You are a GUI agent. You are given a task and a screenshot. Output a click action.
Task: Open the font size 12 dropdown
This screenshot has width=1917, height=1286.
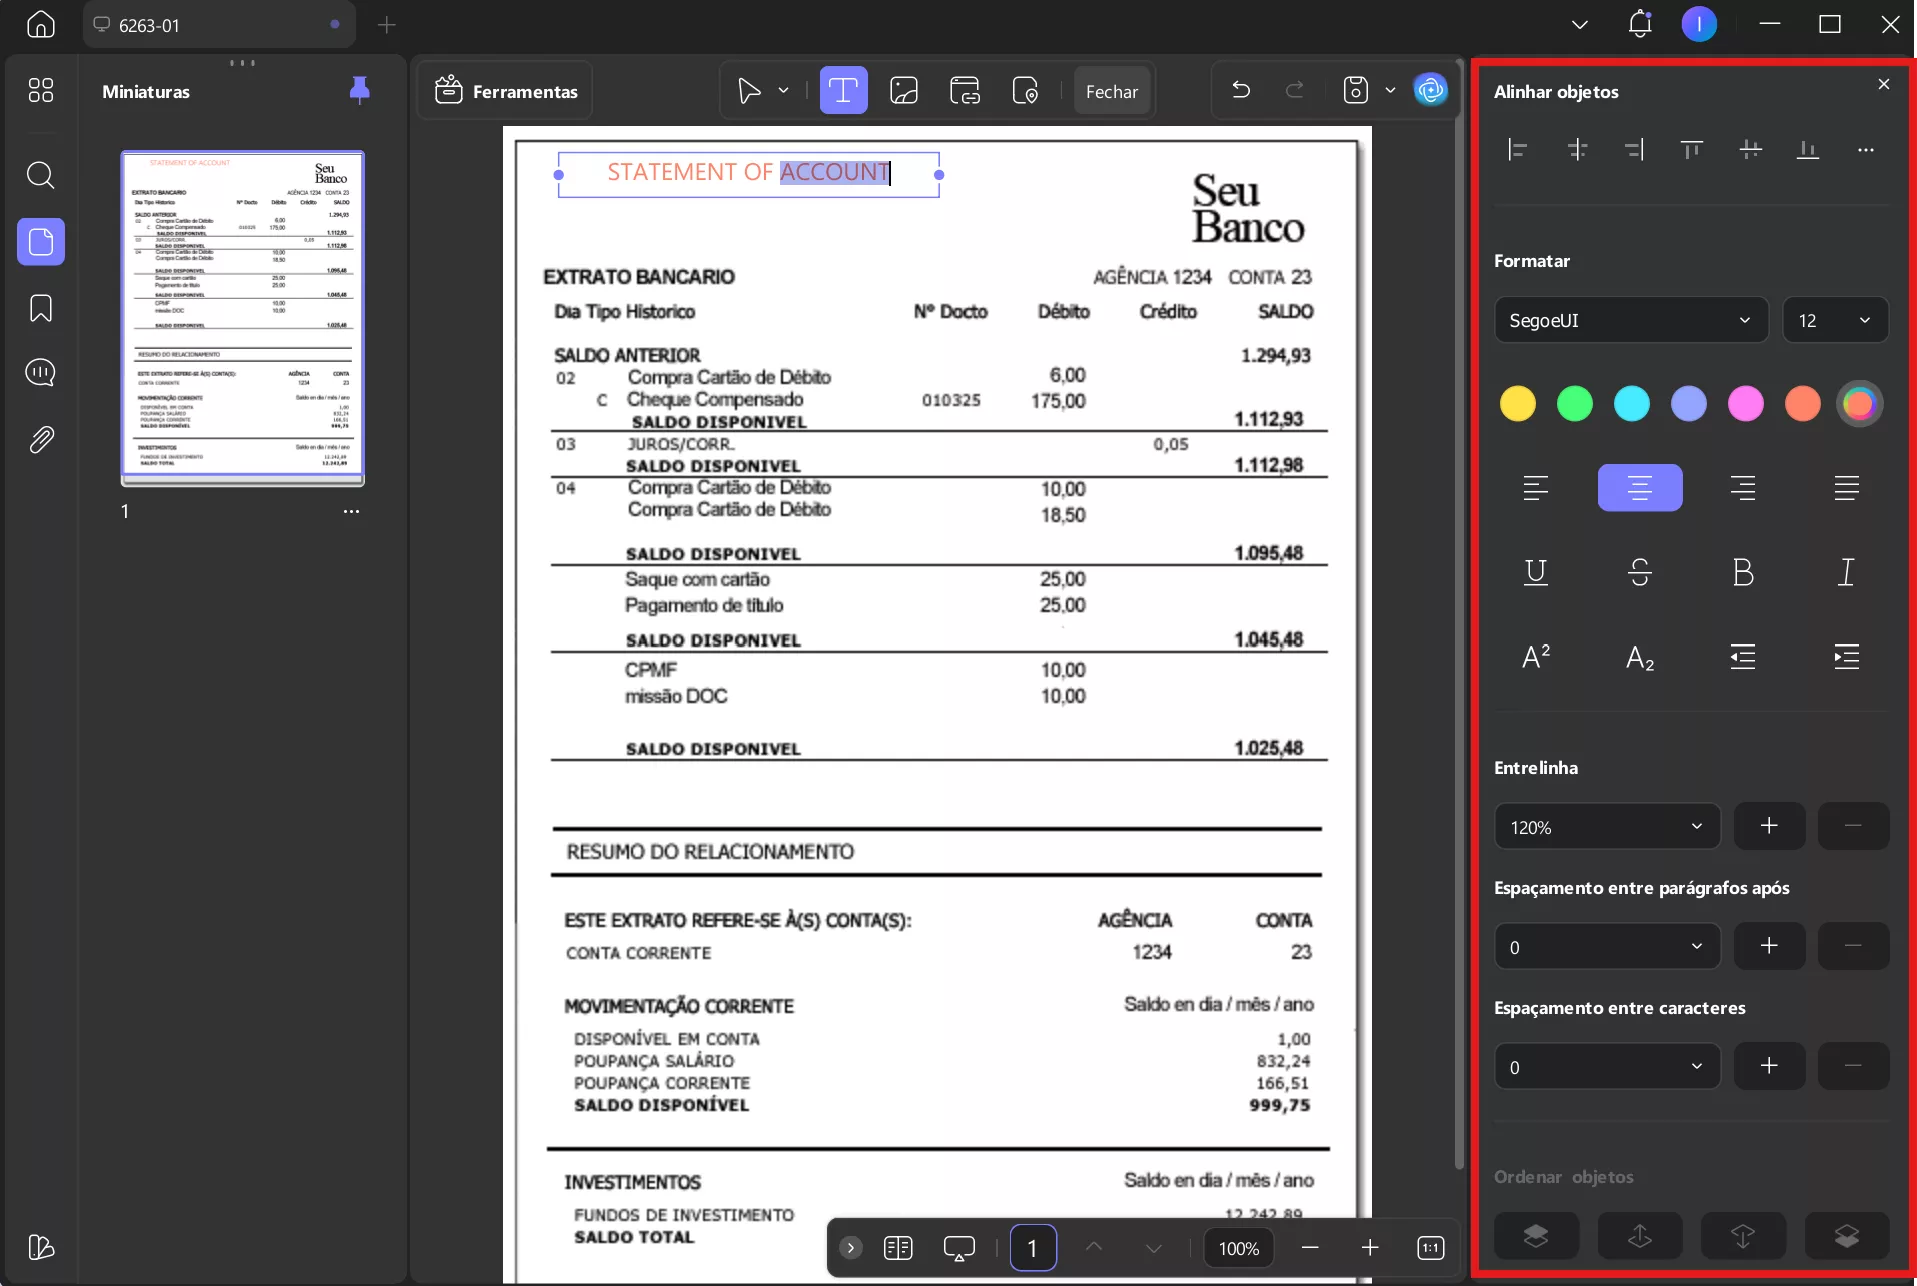pos(1834,320)
